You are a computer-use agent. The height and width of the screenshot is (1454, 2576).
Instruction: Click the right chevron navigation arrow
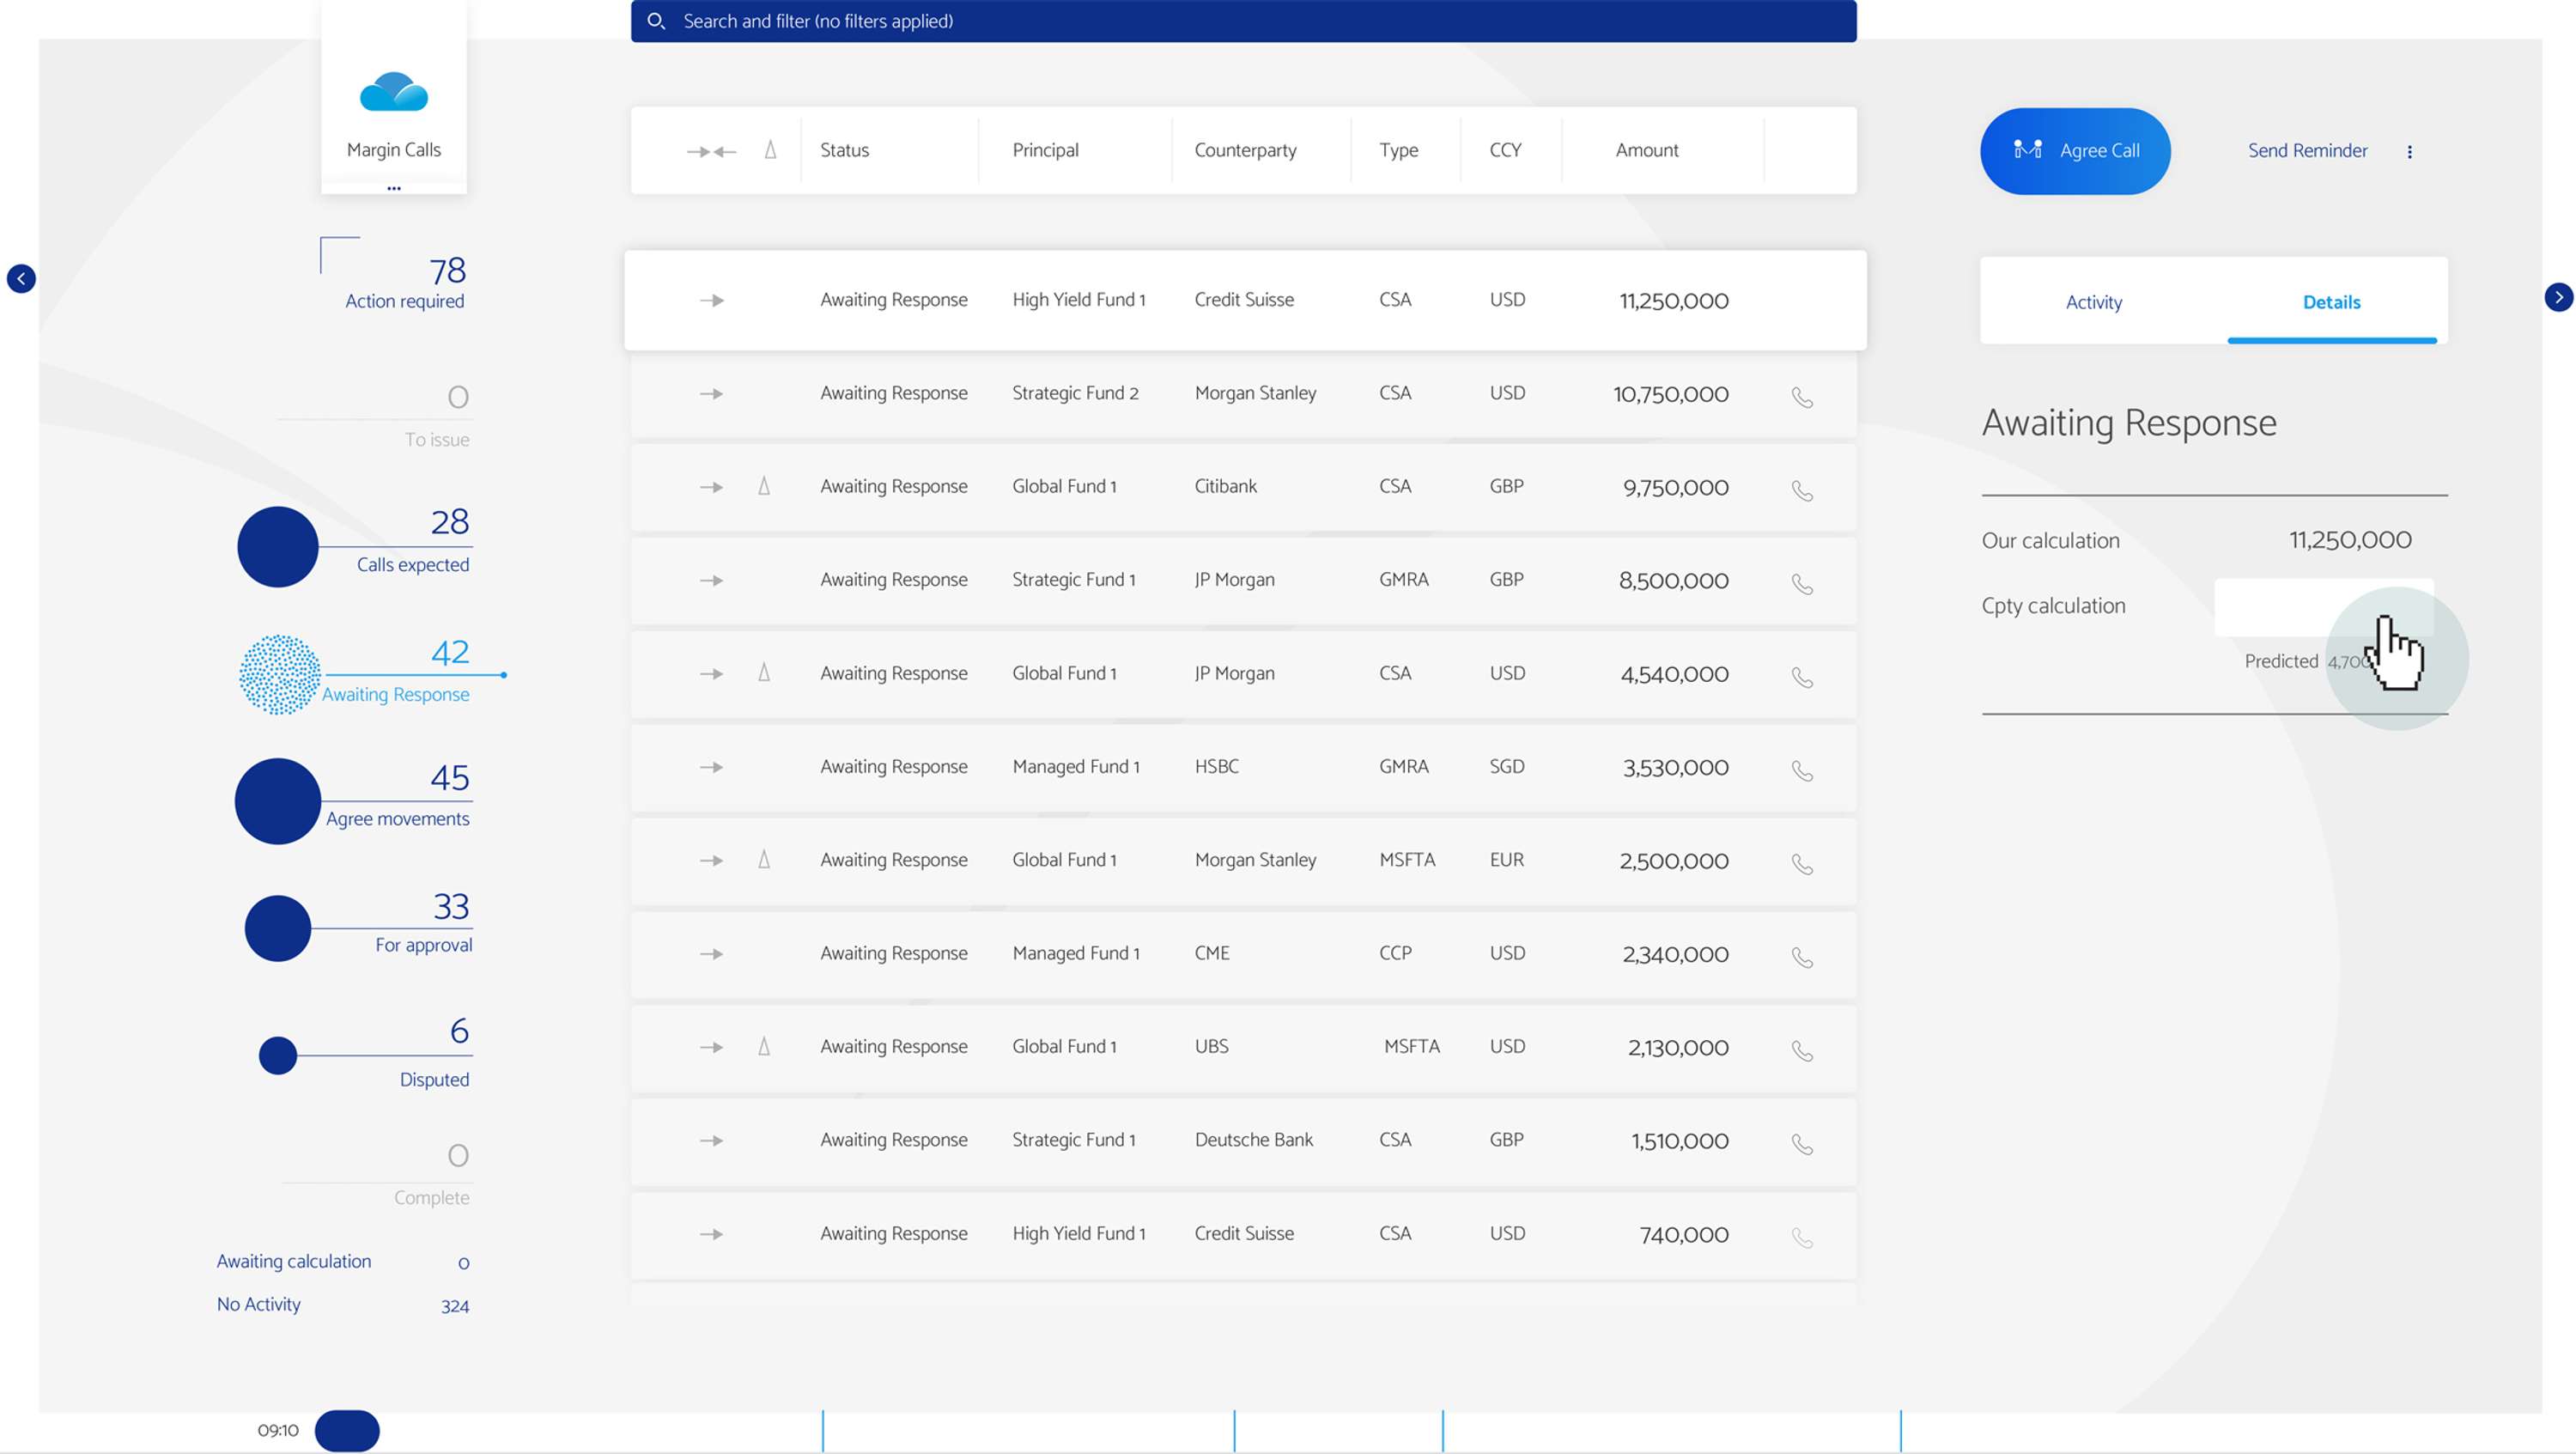click(2559, 297)
